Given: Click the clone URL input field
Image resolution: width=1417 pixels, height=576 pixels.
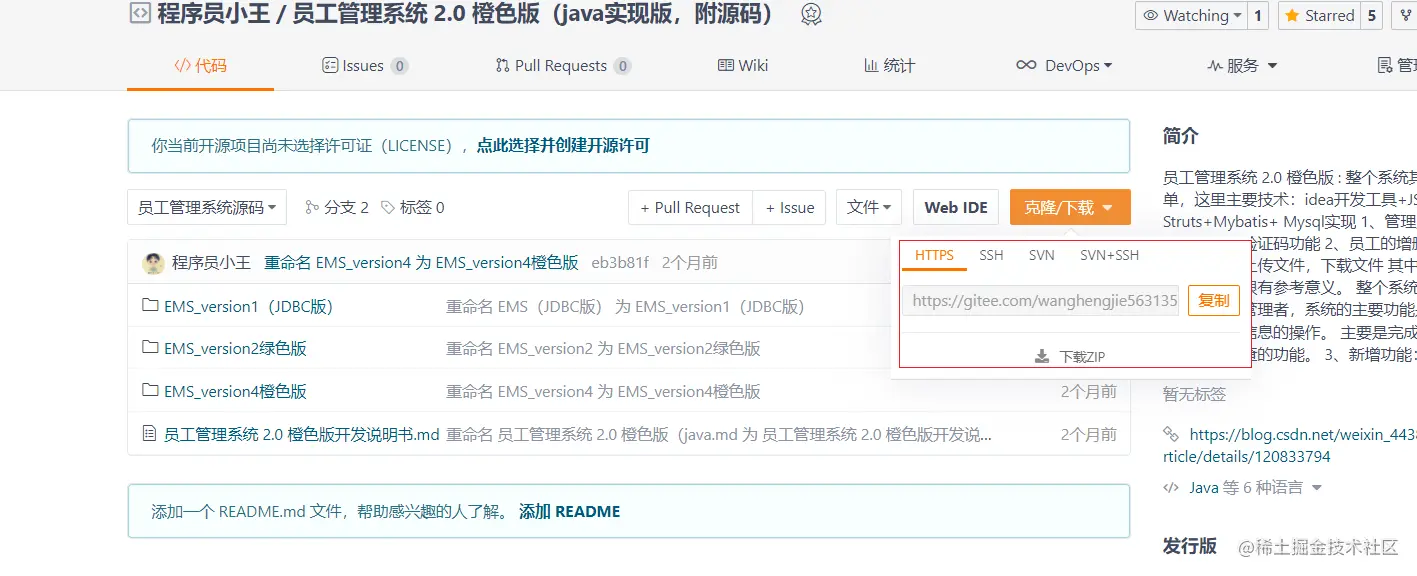Looking at the screenshot, I should tap(1041, 300).
